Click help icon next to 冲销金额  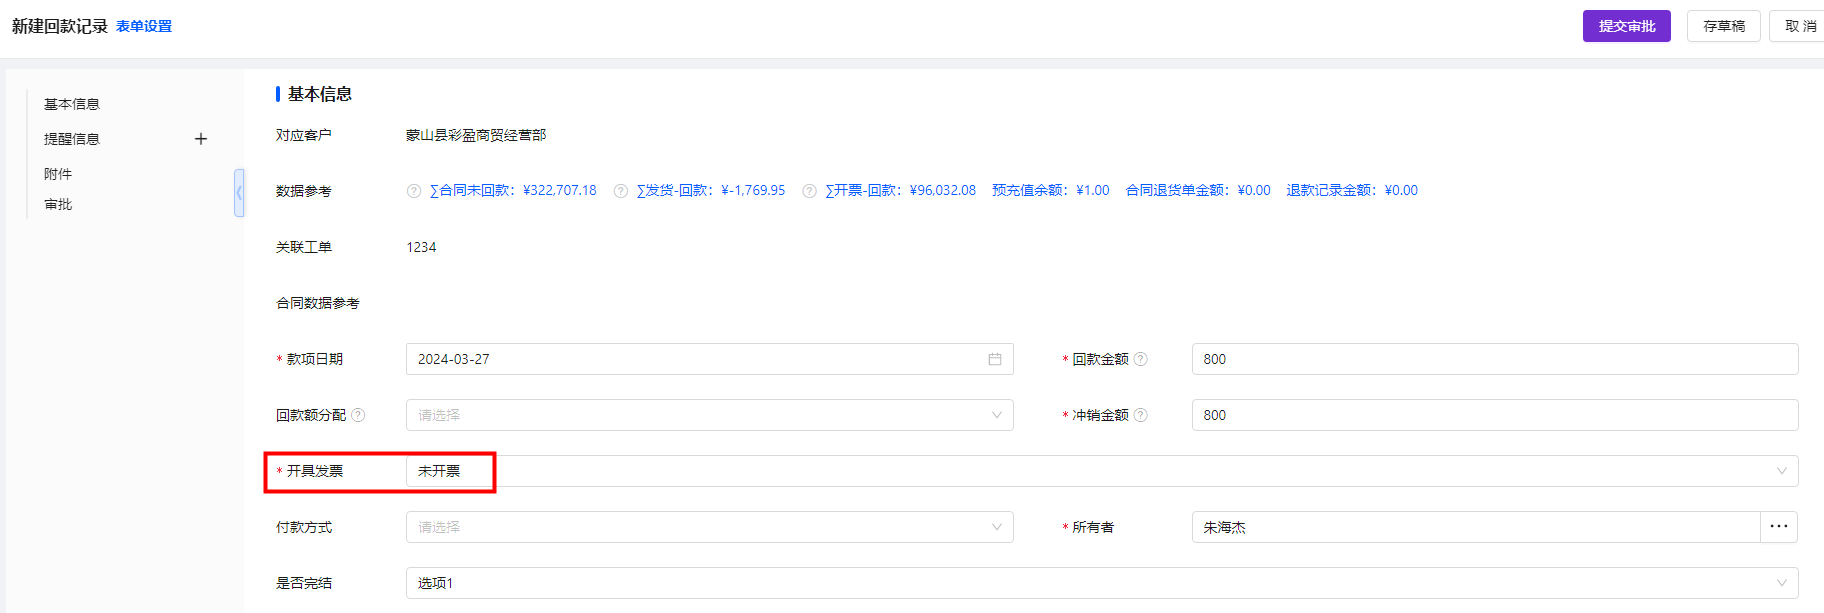point(1141,415)
